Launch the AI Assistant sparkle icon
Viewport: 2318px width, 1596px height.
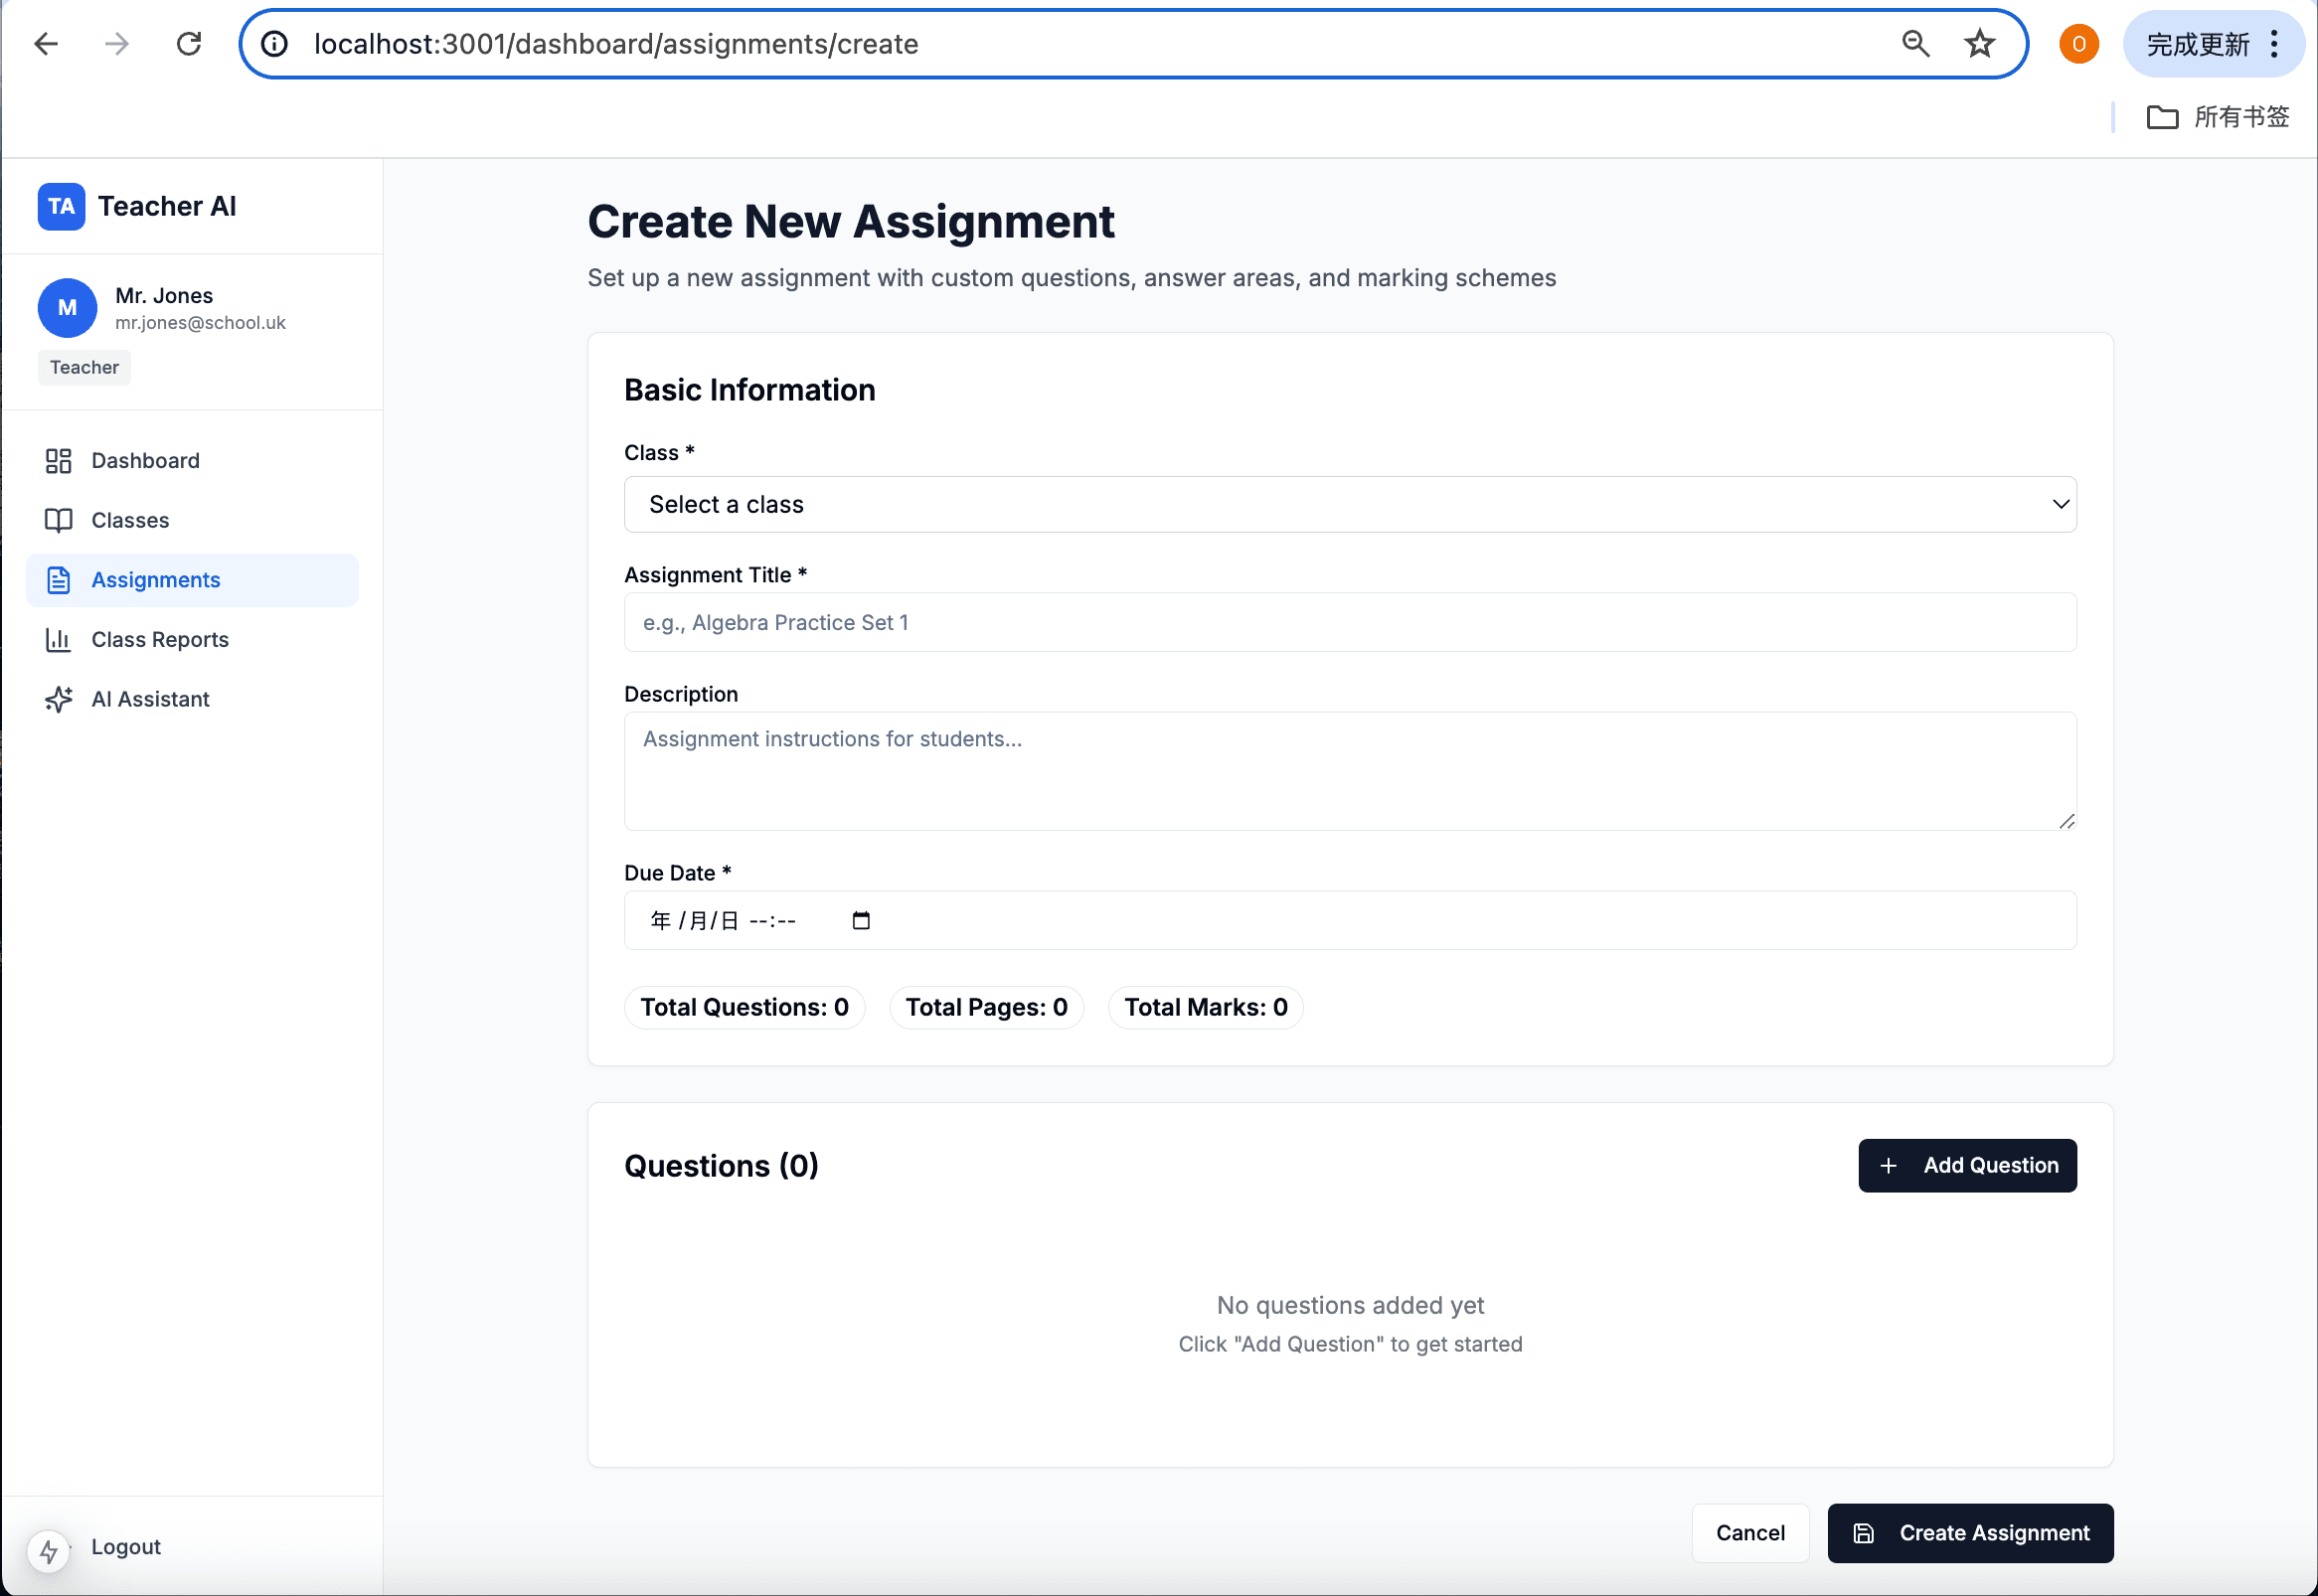[x=59, y=699]
